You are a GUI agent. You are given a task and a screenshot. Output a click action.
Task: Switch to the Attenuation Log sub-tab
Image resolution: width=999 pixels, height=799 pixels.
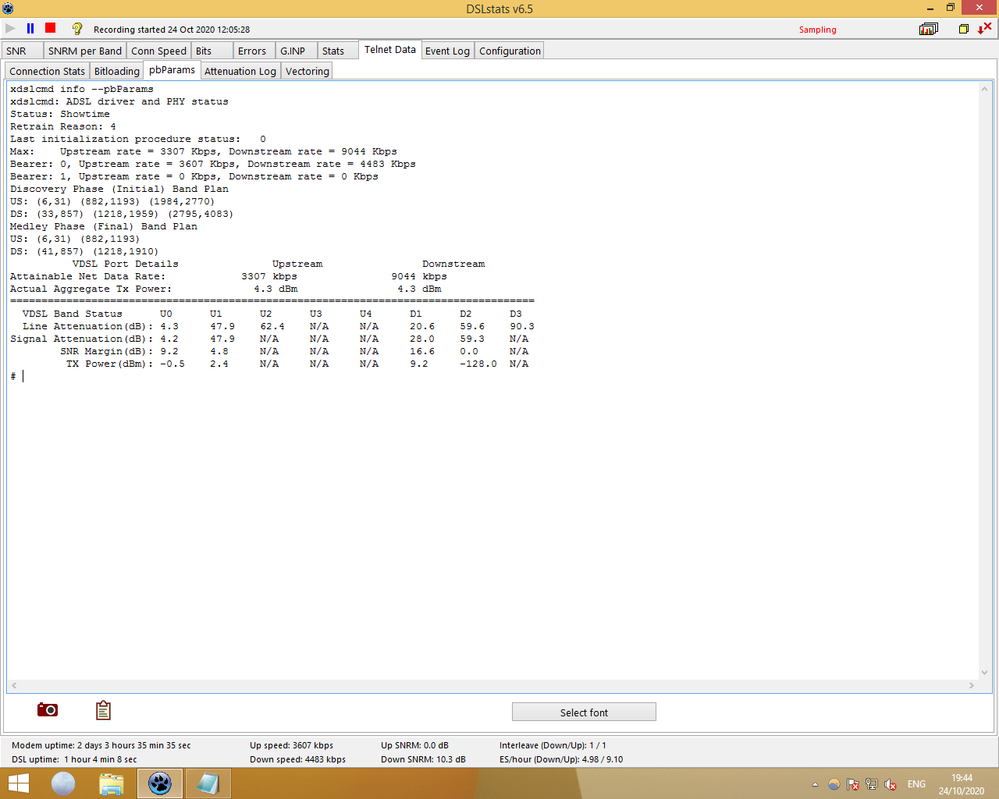[240, 71]
